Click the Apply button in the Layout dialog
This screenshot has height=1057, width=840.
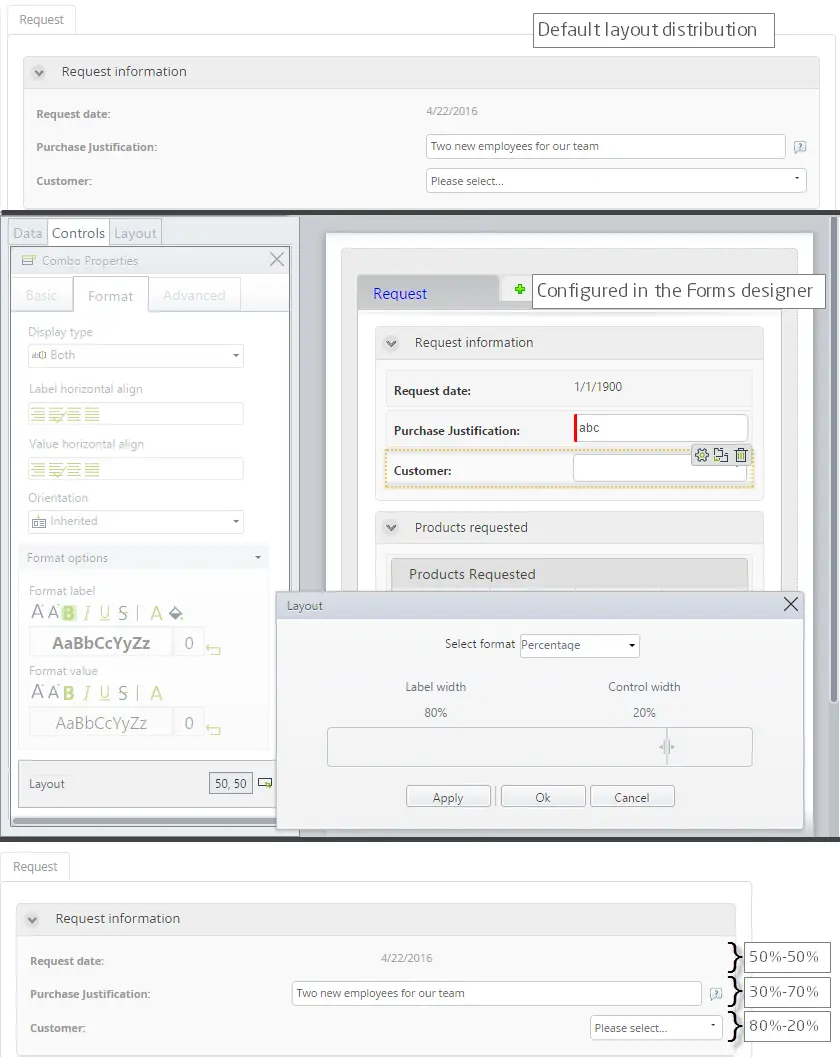click(448, 797)
